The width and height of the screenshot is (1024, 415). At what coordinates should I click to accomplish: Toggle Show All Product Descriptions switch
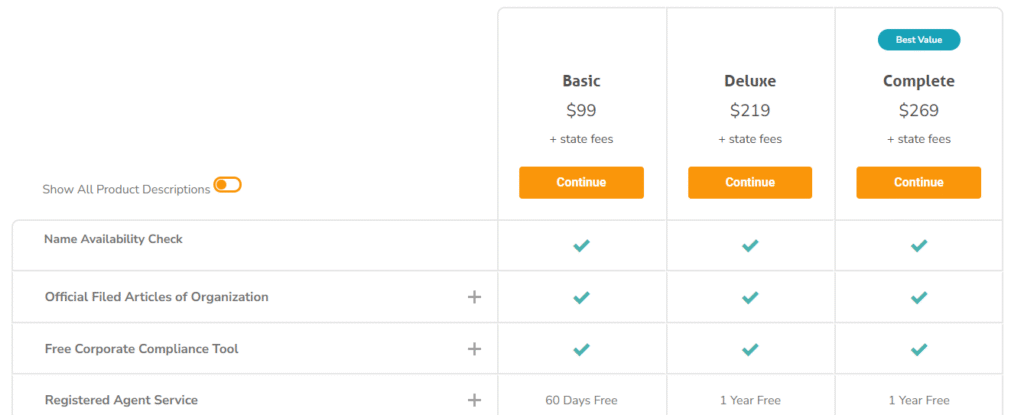click(x=228, y=185)
